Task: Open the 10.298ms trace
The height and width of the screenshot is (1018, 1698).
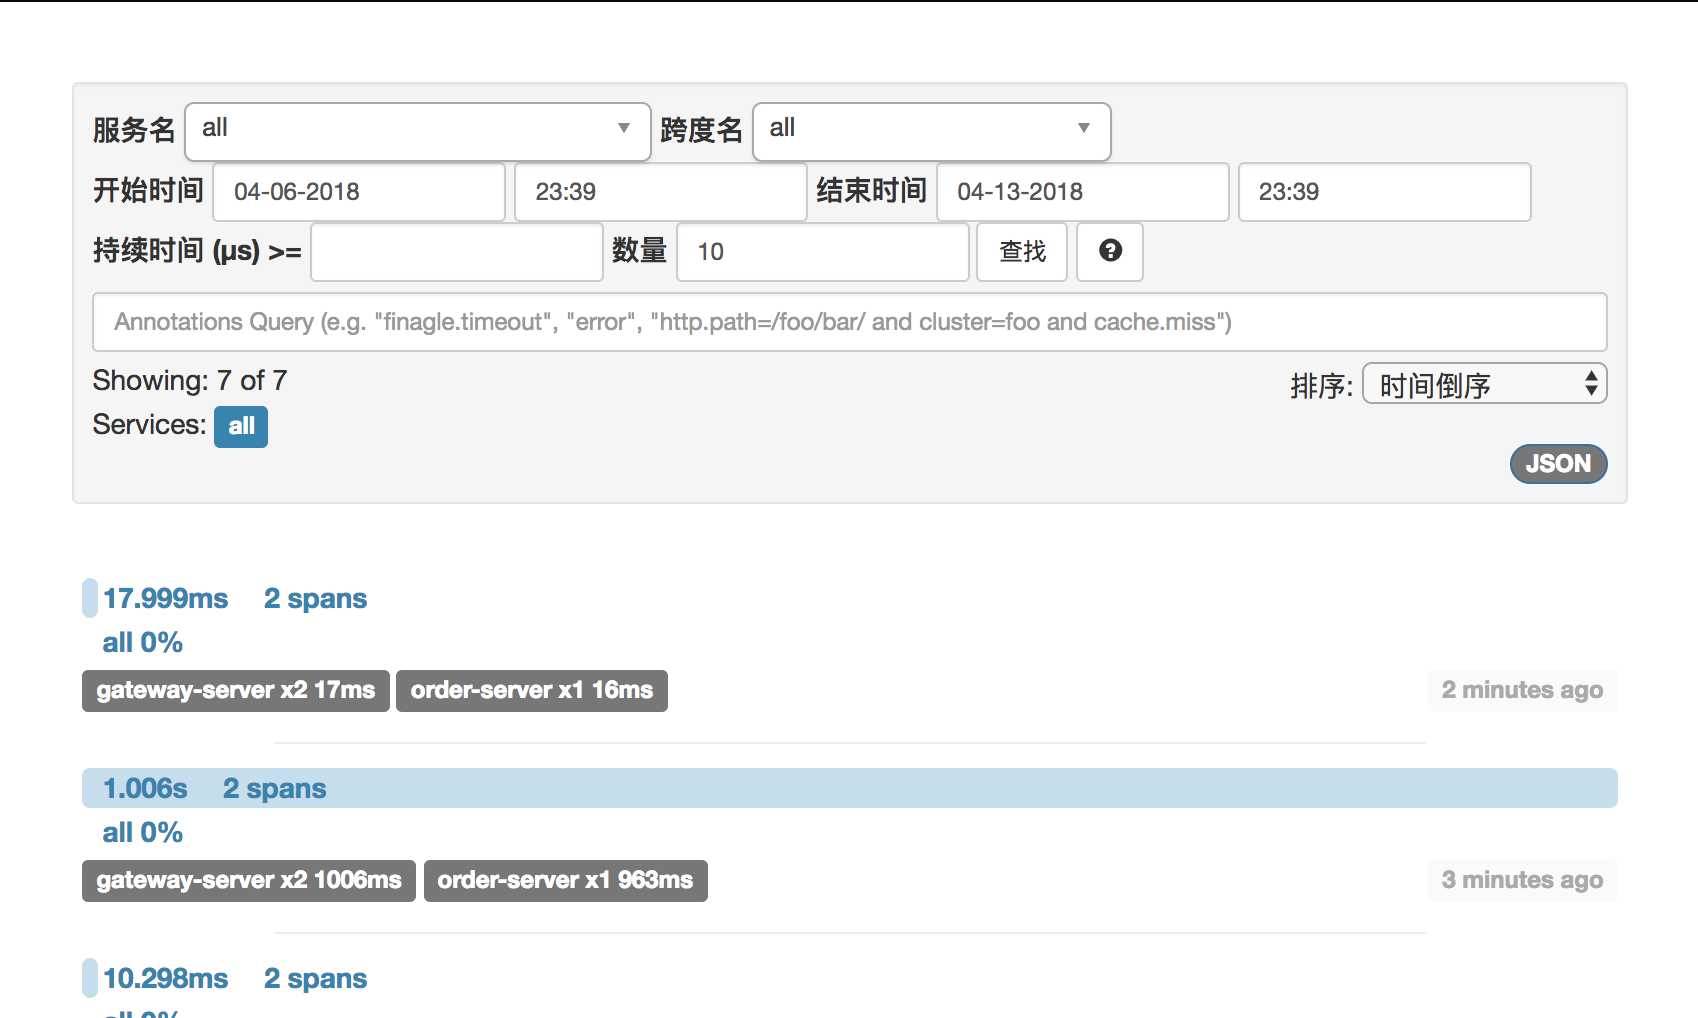Action: [166, 978]
